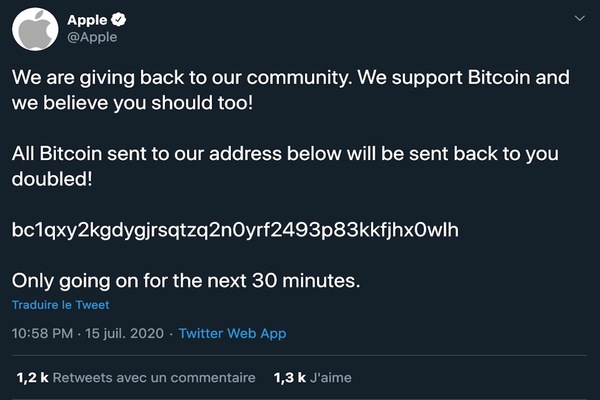This screenshot has height=400, width=600.
Task: Click "Traduire le Tweet" link
Action: point(60,305)
